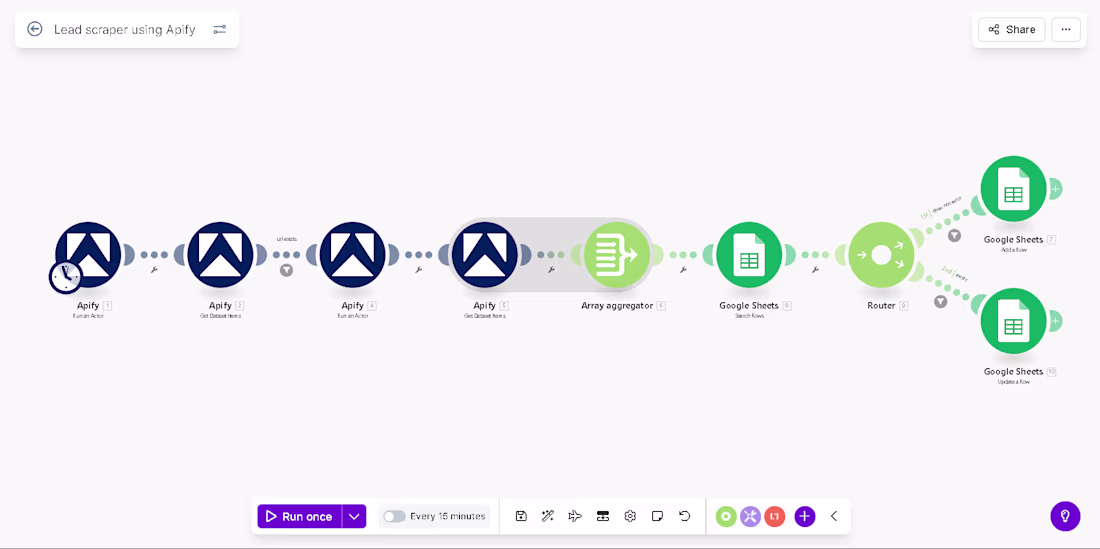Open Google Sheets Update a Row module 10
This screenshot has height=549, width=1100.
(1013, 320)
